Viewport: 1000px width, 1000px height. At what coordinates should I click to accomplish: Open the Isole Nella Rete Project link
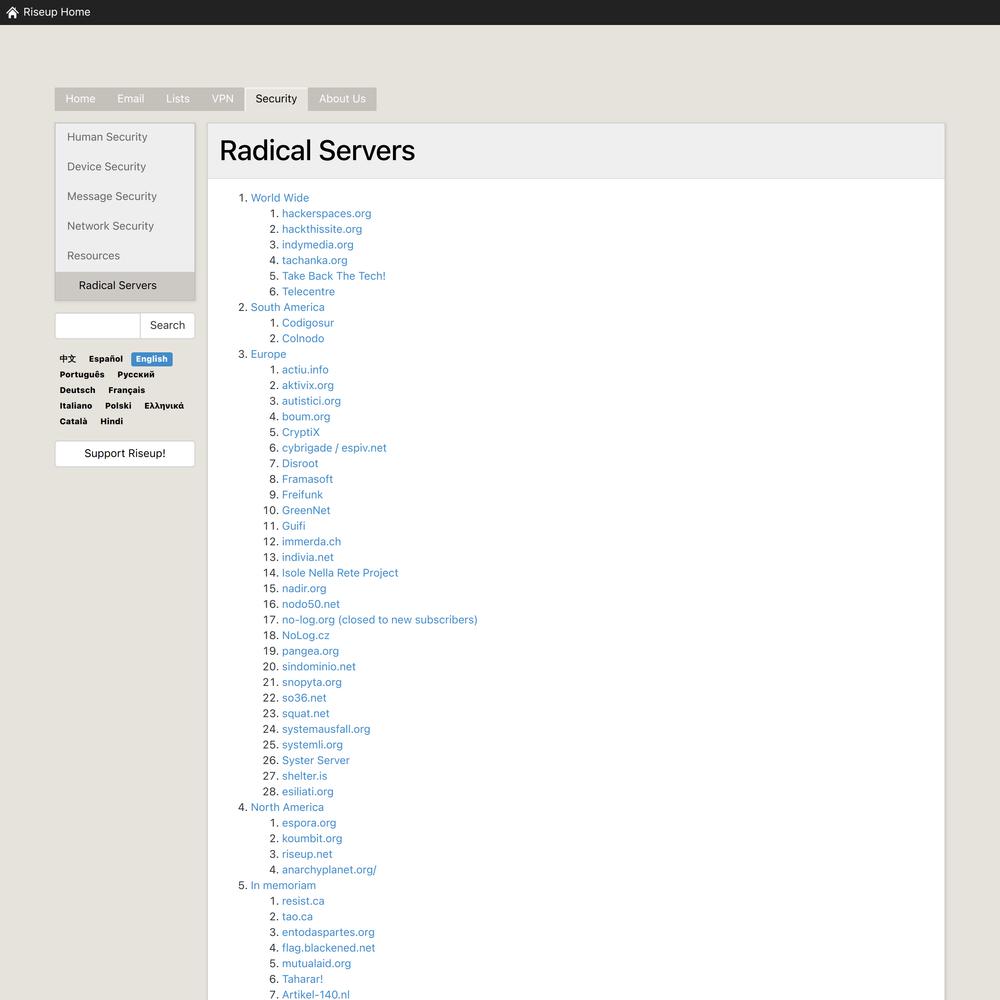[340, 573]
